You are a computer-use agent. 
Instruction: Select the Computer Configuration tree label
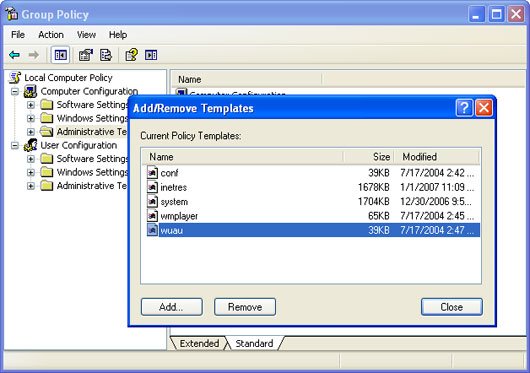click(89, 91)
